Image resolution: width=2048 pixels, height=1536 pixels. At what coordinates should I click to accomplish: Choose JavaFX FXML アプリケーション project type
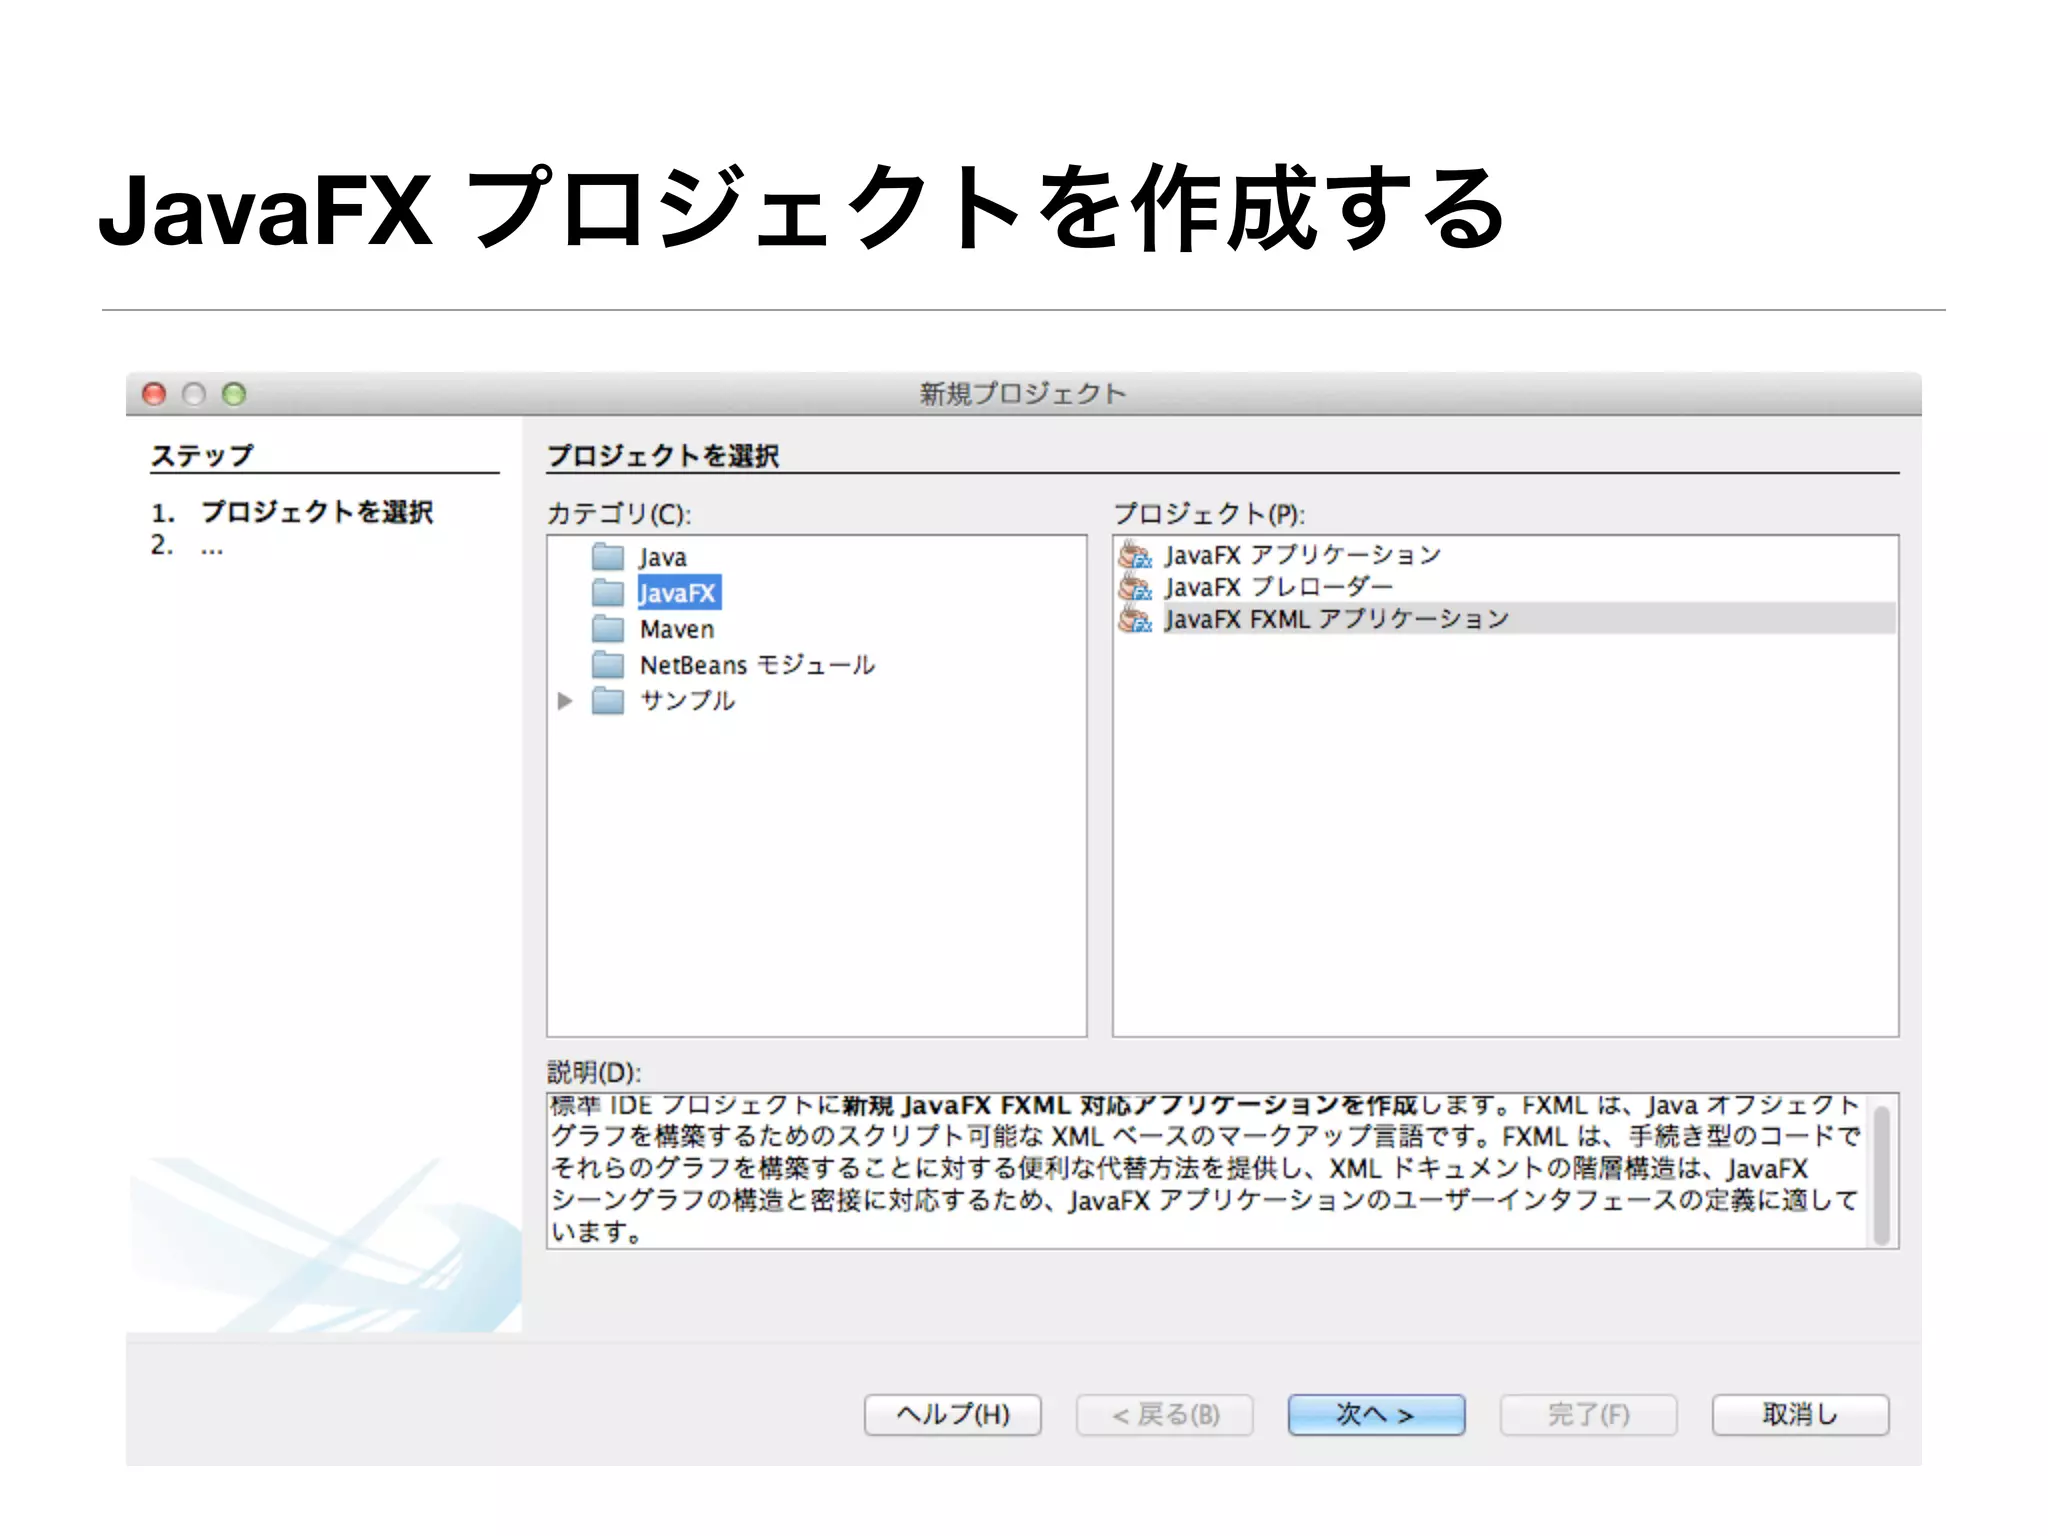1336,619
